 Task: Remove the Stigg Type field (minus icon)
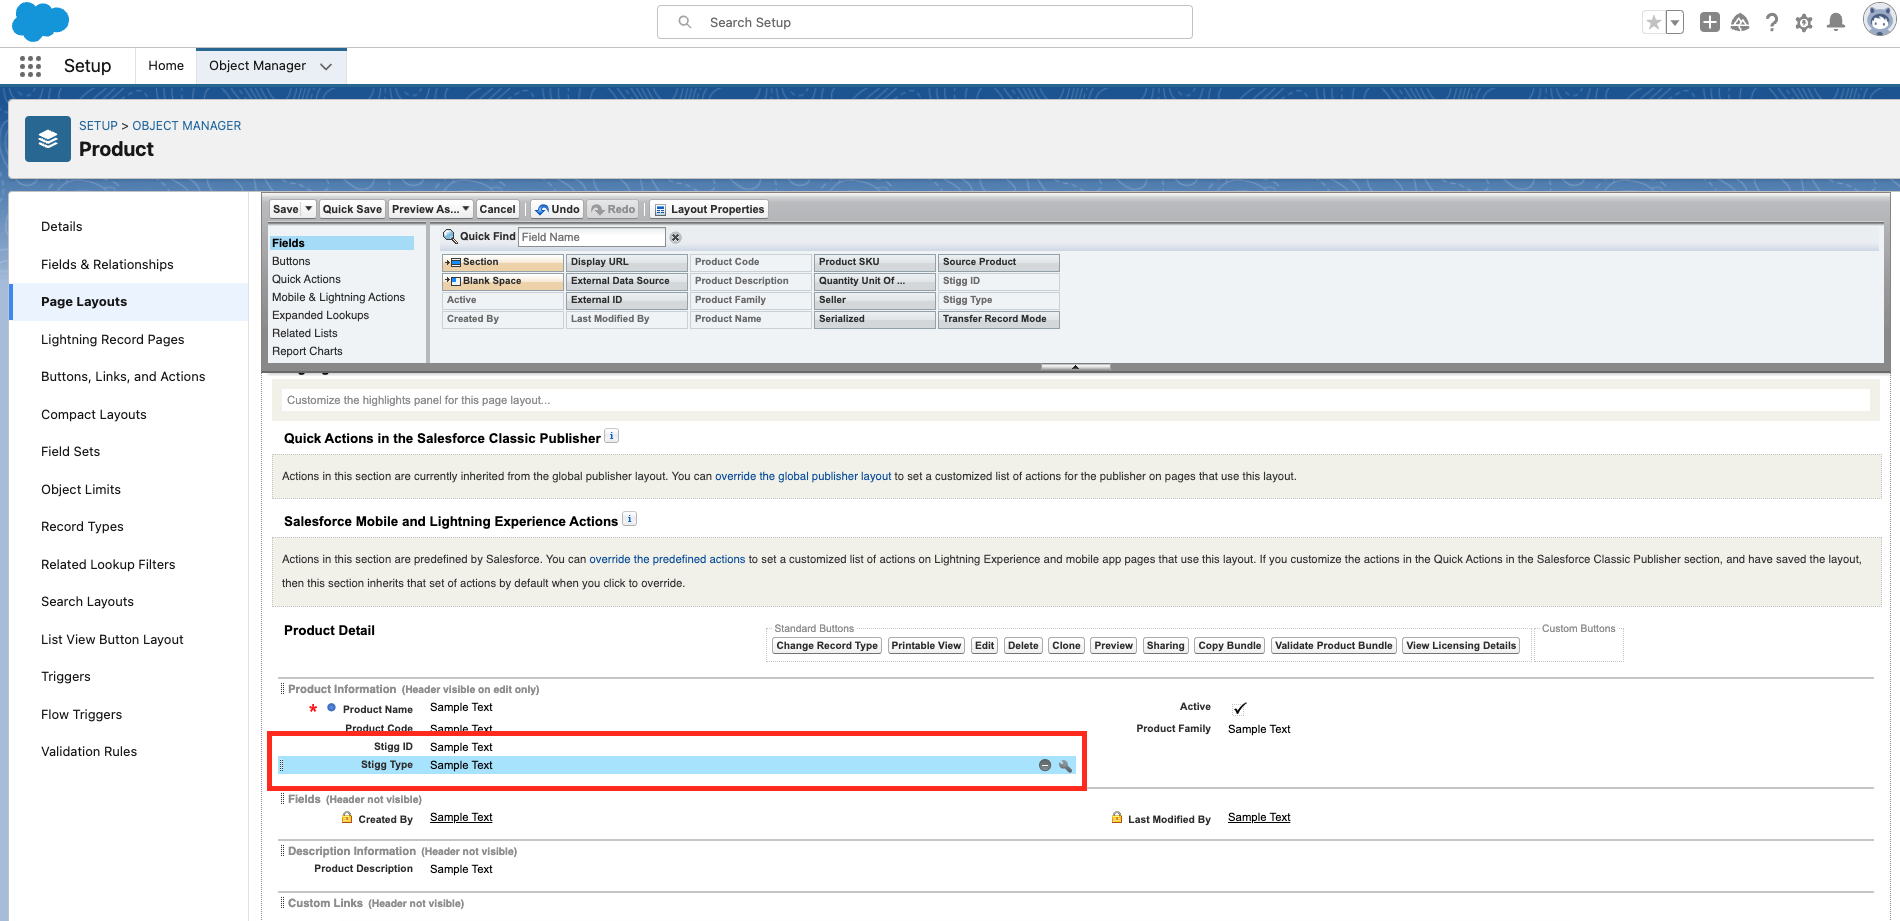click(1045, 765)
